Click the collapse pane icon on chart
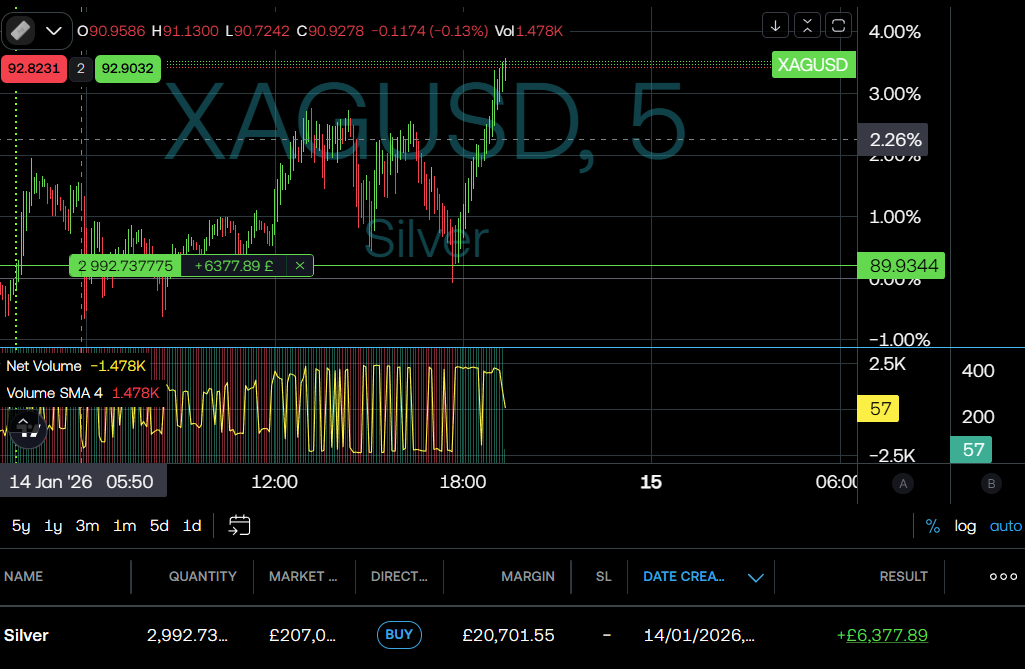This screenshot has height=669, width=1025. coord(807,25)
